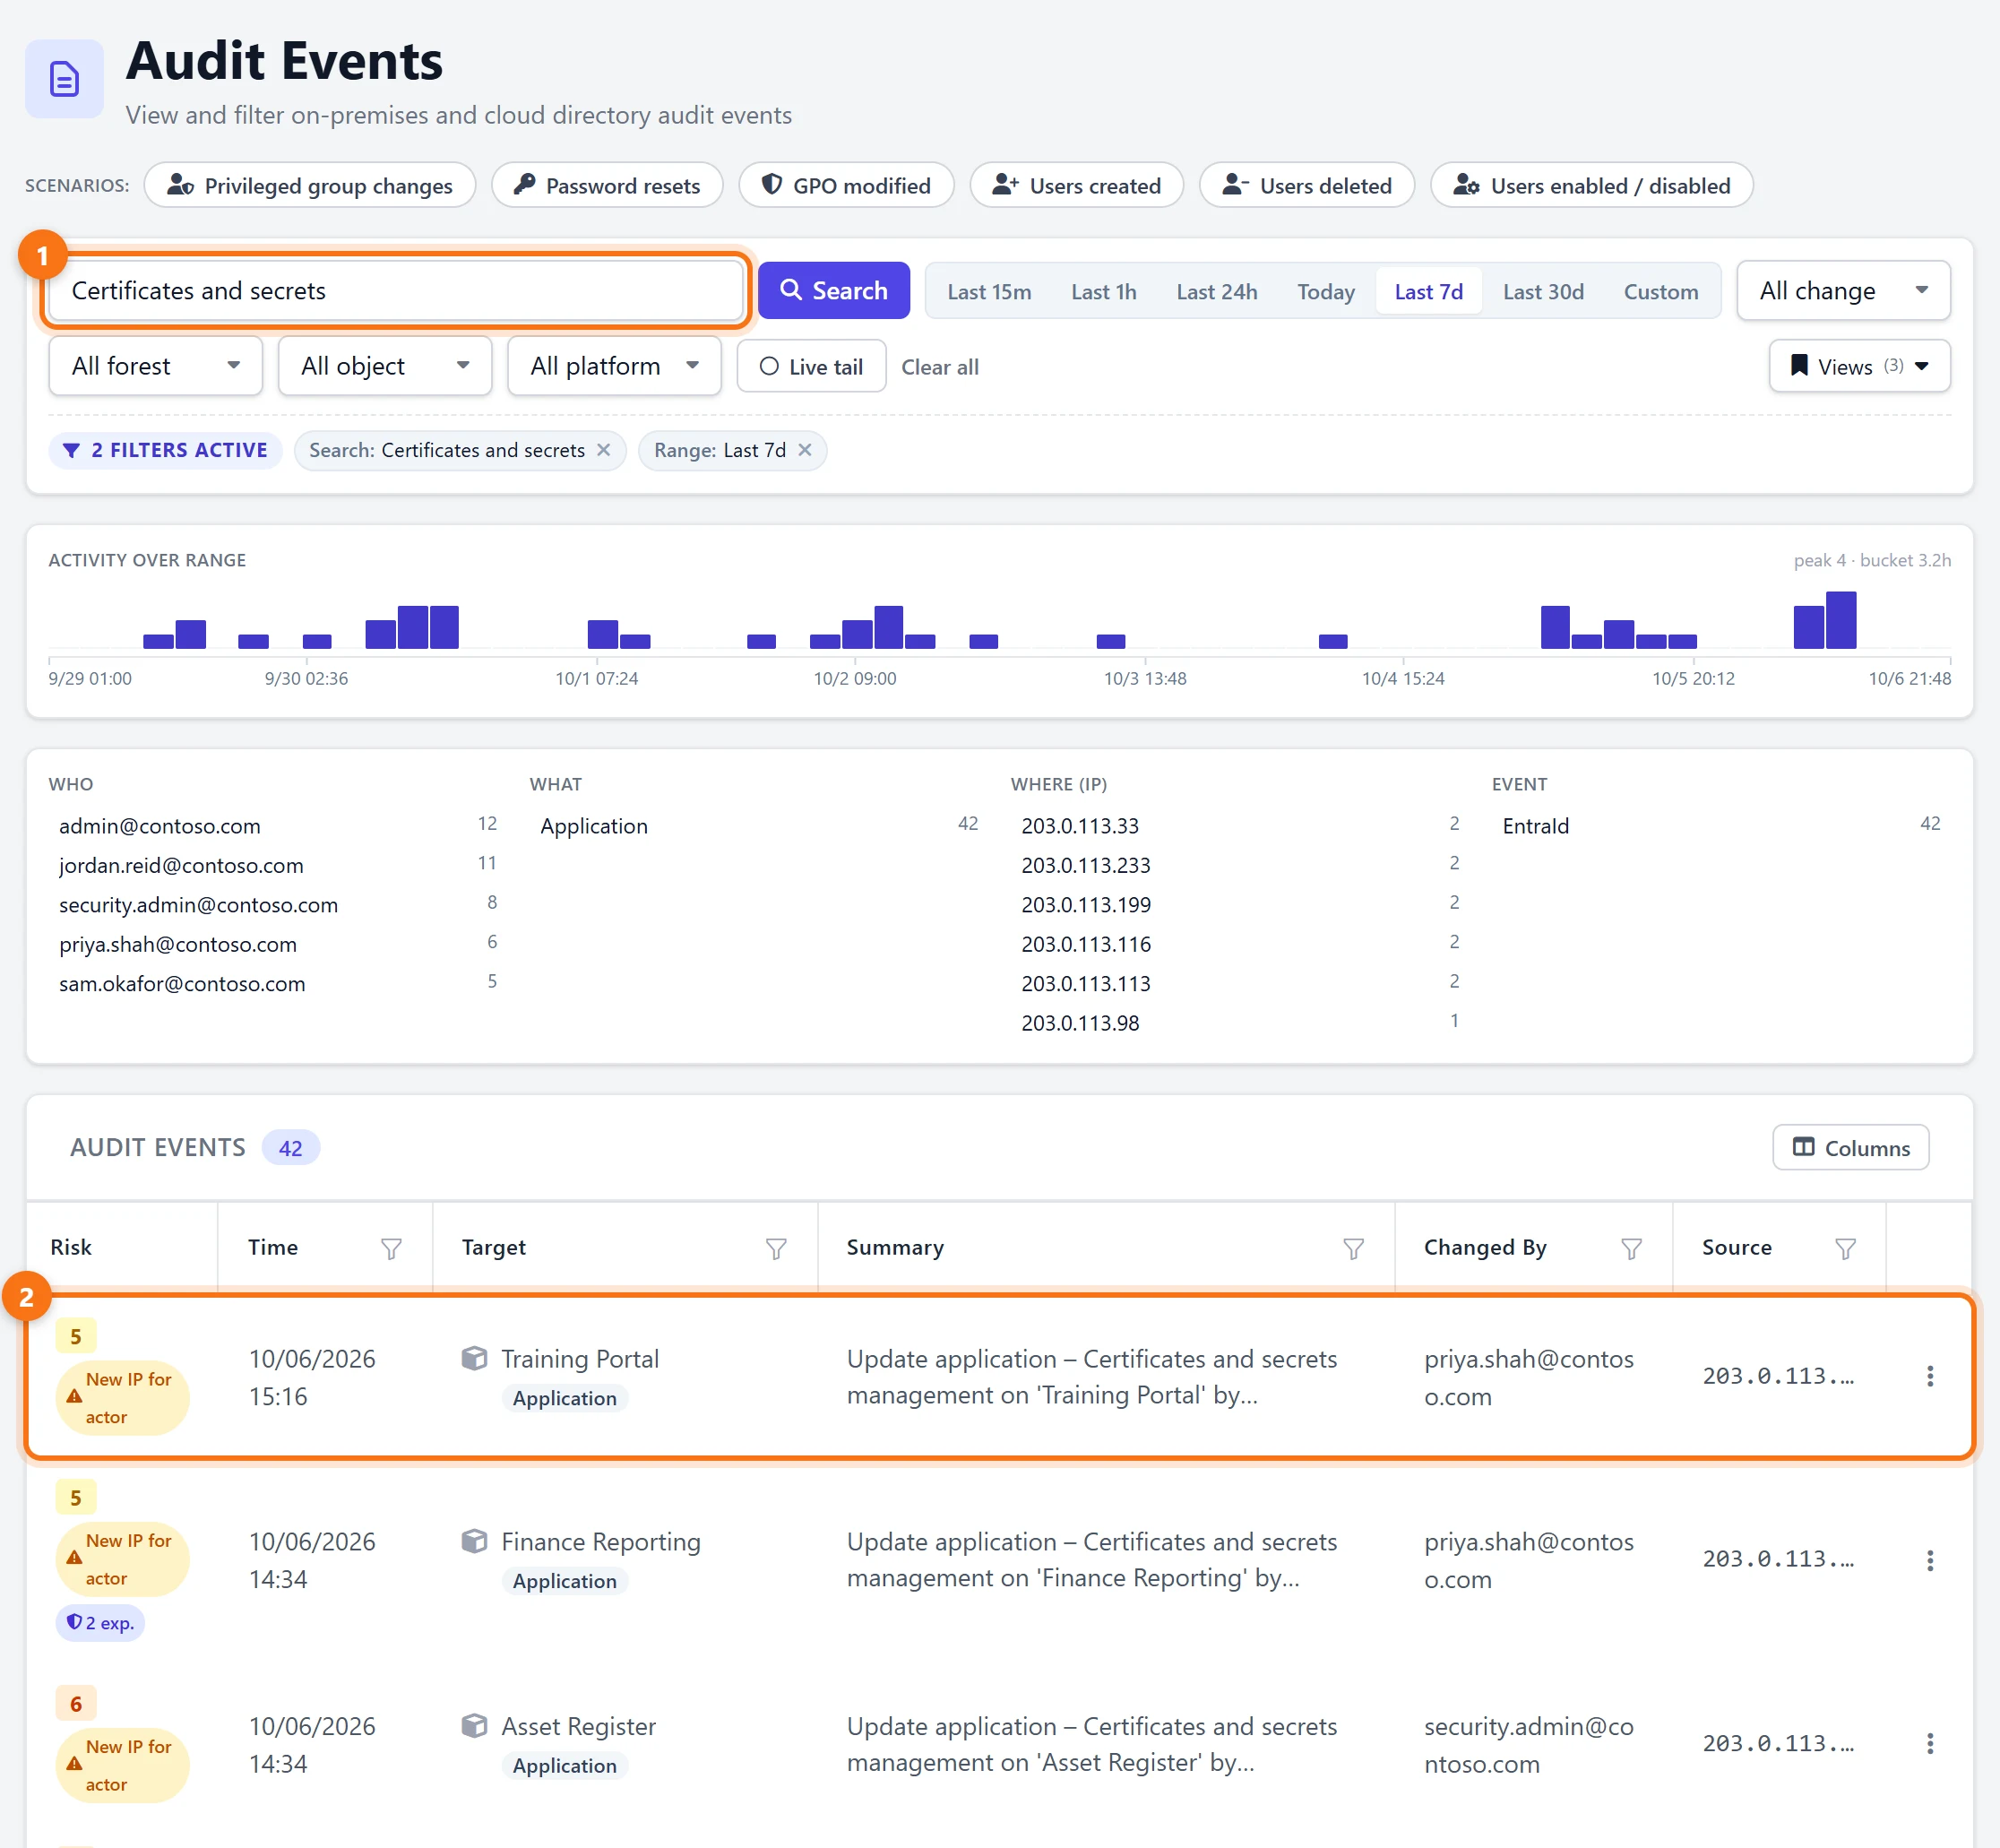Open the Columns chooser button

tap(1850, 1148)
